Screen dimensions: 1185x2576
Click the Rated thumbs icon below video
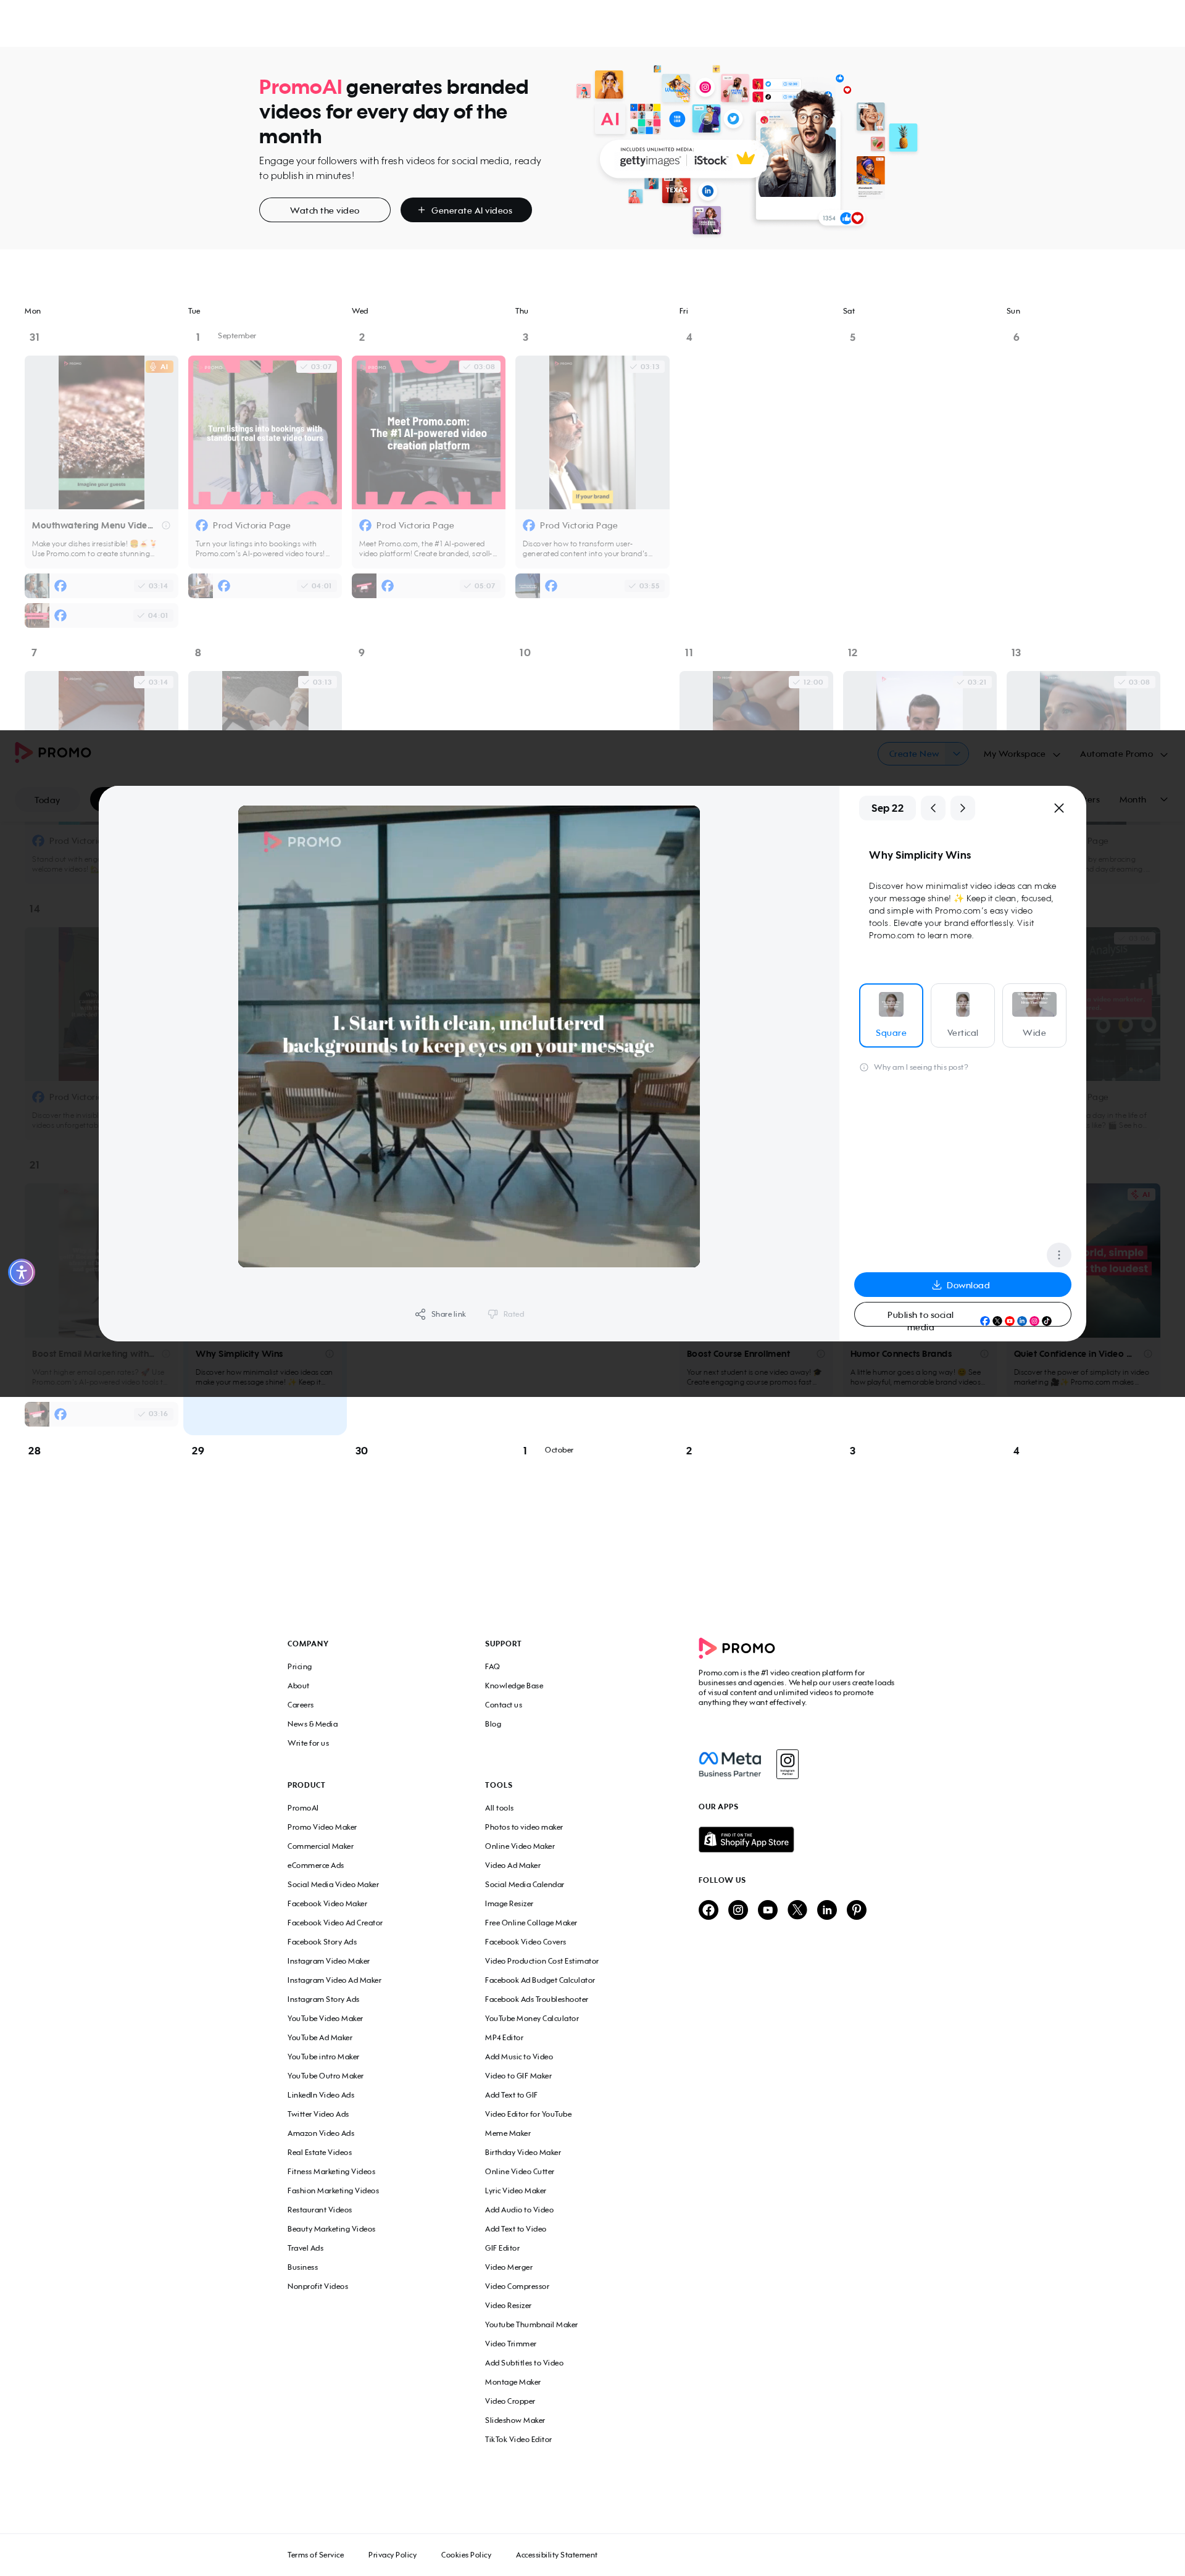tap(492, 1314)
